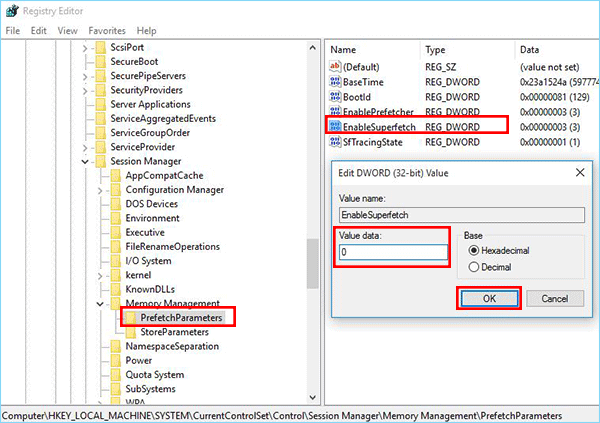The image size is (600, 423).
Task: Collapse the Session Manager tree node
Action: (85, 162)
